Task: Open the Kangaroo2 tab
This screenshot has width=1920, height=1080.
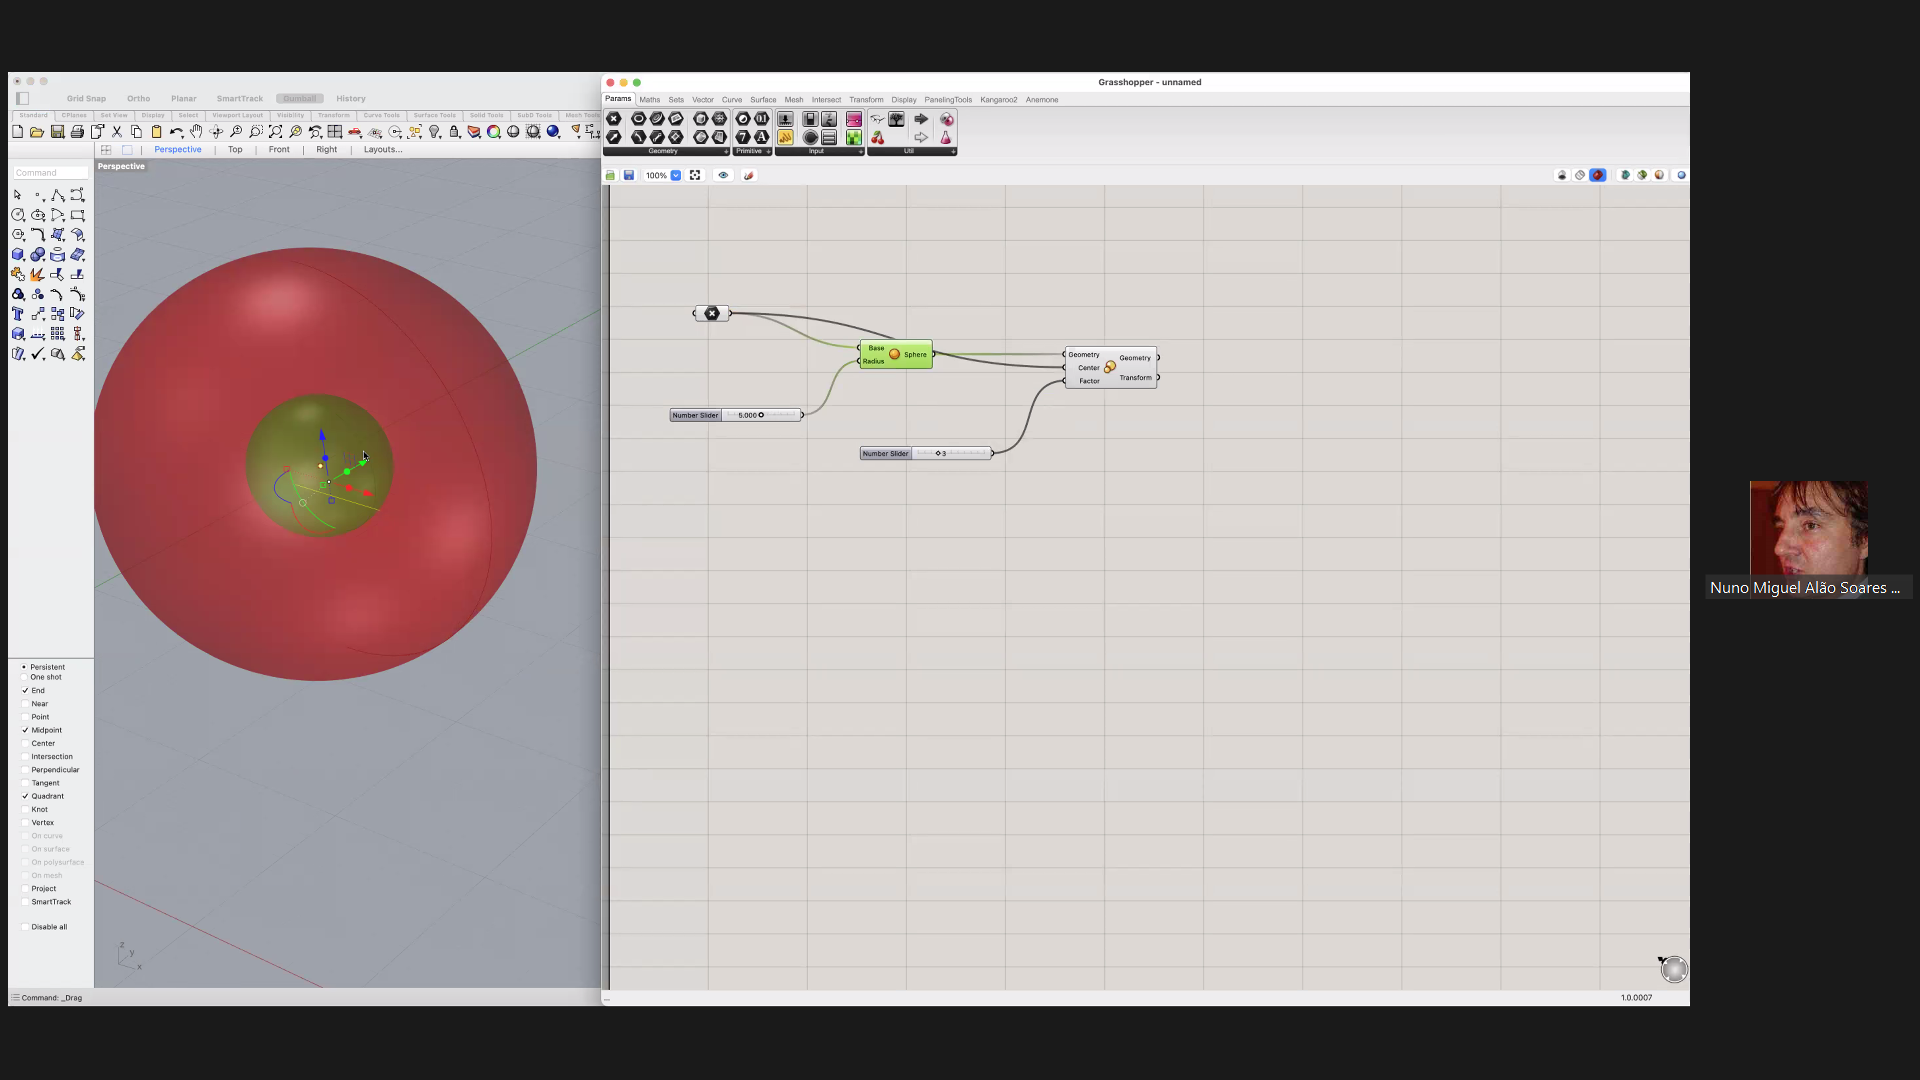Action: 998,100
